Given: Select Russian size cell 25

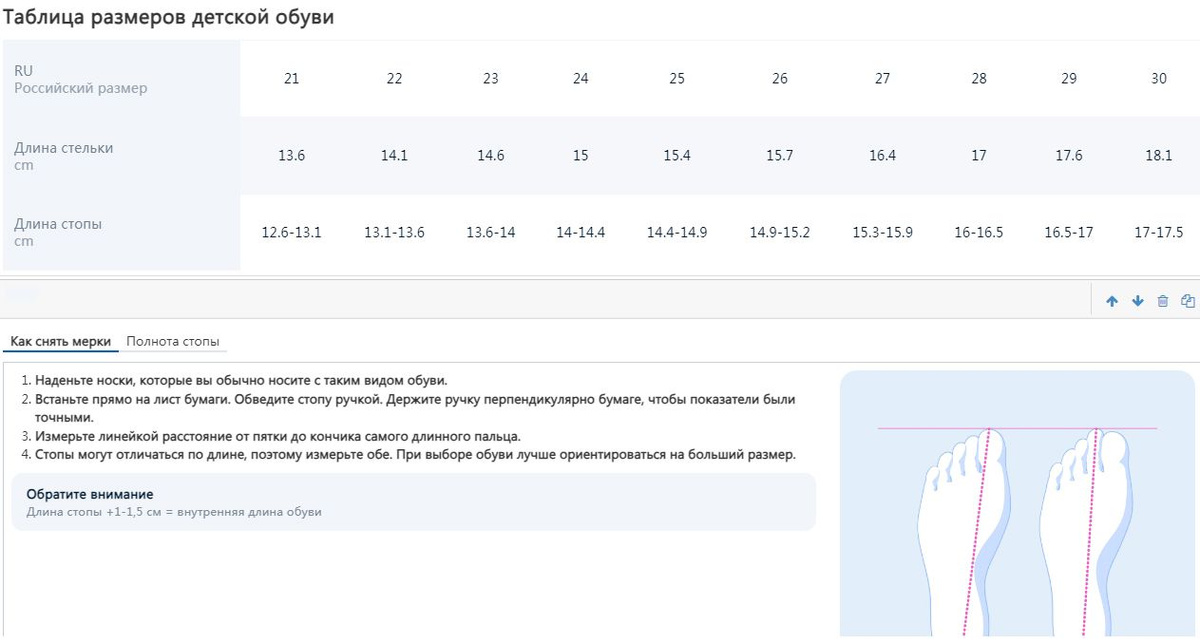Looking at the screenshot, I should pyautogui.click(x=677, y=79).
